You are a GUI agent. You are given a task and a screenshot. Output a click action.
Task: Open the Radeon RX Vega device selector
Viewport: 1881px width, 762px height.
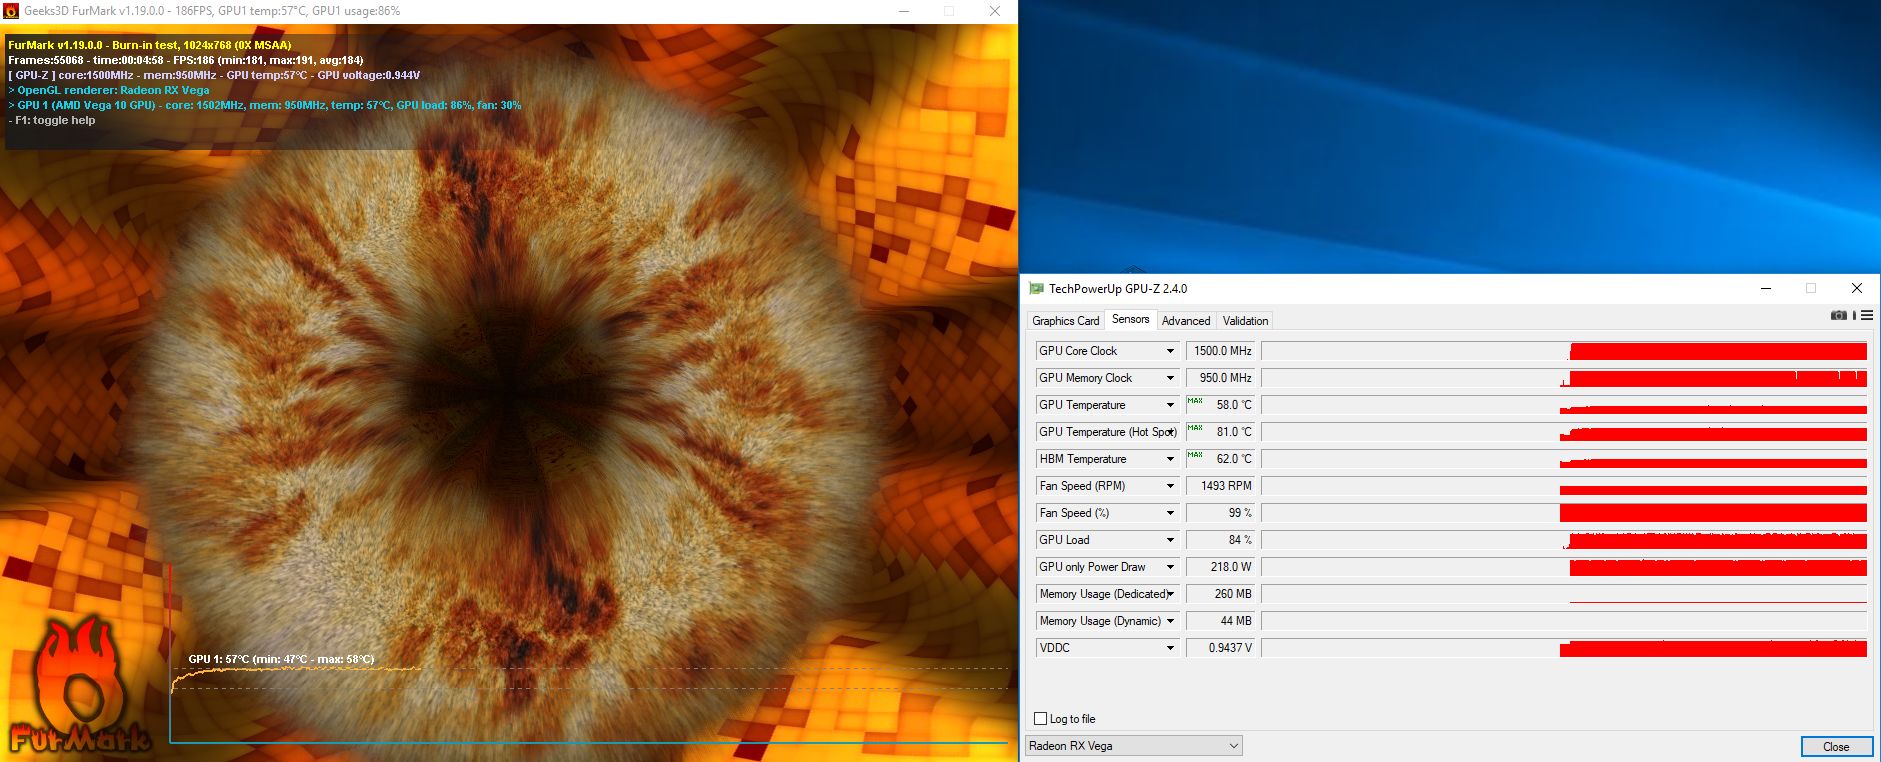click(x=1134, y=746)
